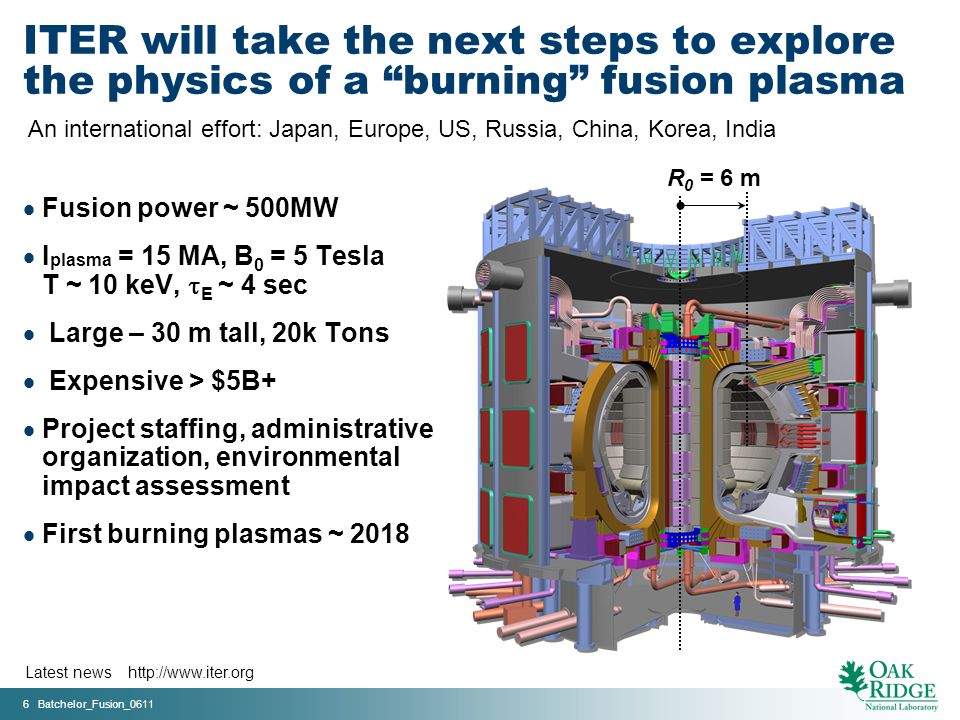Click the http://www.iter.org link
The height and width of the screenshot is (720, 960).
[190, 672]
